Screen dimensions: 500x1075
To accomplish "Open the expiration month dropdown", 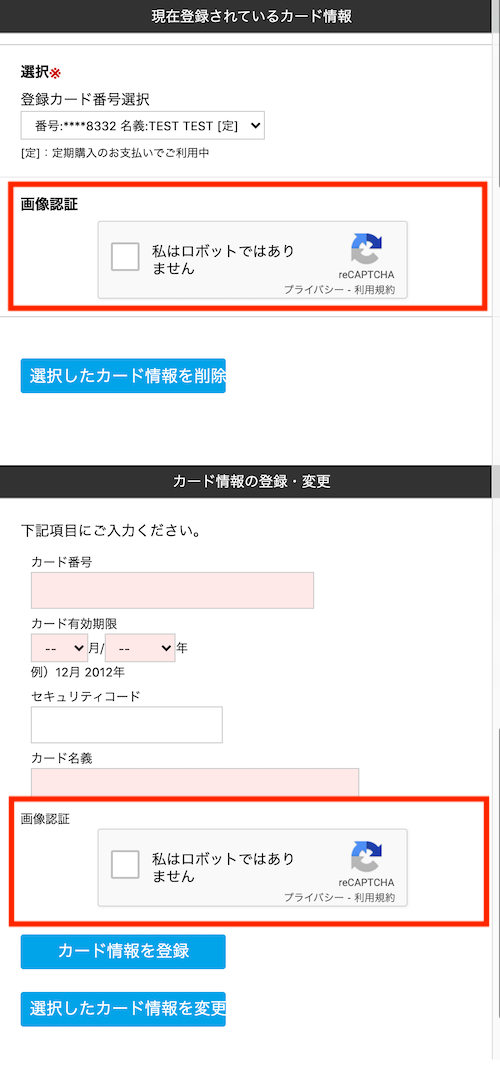I will [x=59, y=647].
